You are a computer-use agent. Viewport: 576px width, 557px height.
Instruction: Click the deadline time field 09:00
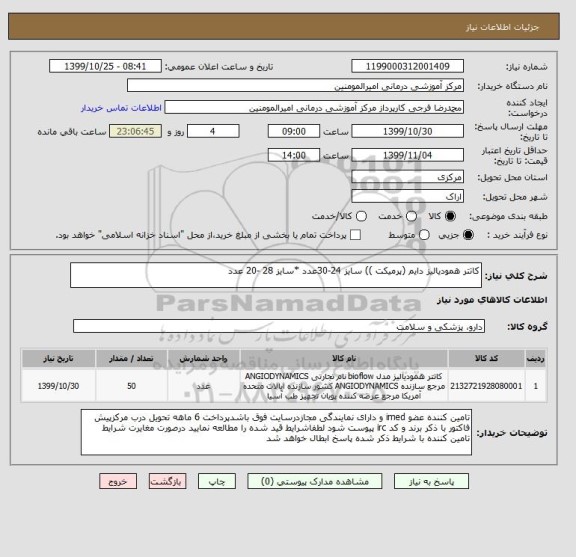294,132
